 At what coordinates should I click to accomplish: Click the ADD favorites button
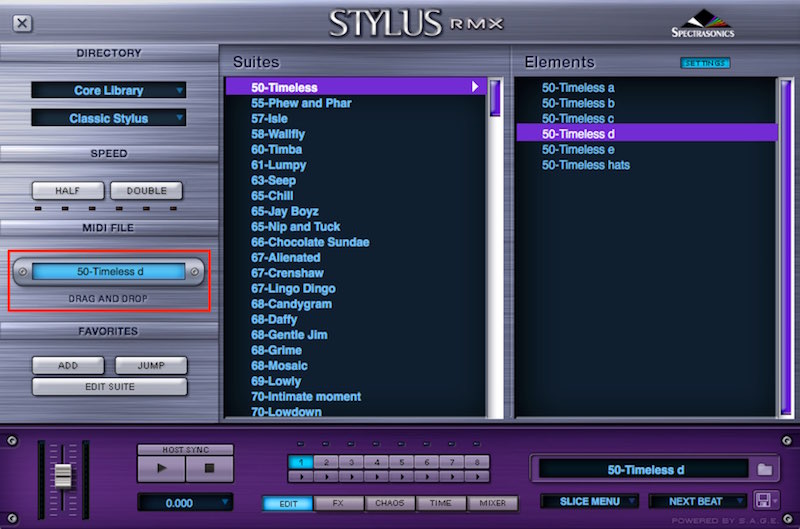pyautogui.click(x=68, y=365)
